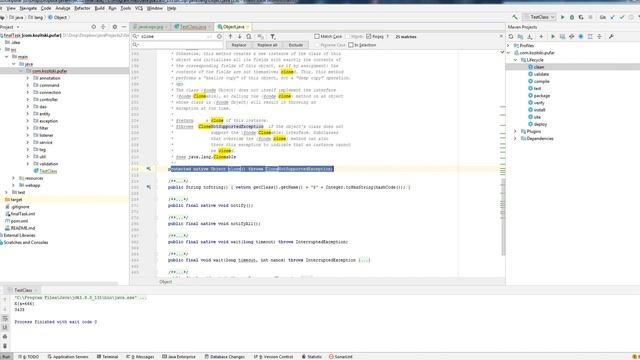This screenshot has height=360, width=640.
Task: Jump to previous search occurrence arrow
Action: [x=230, y=36]
